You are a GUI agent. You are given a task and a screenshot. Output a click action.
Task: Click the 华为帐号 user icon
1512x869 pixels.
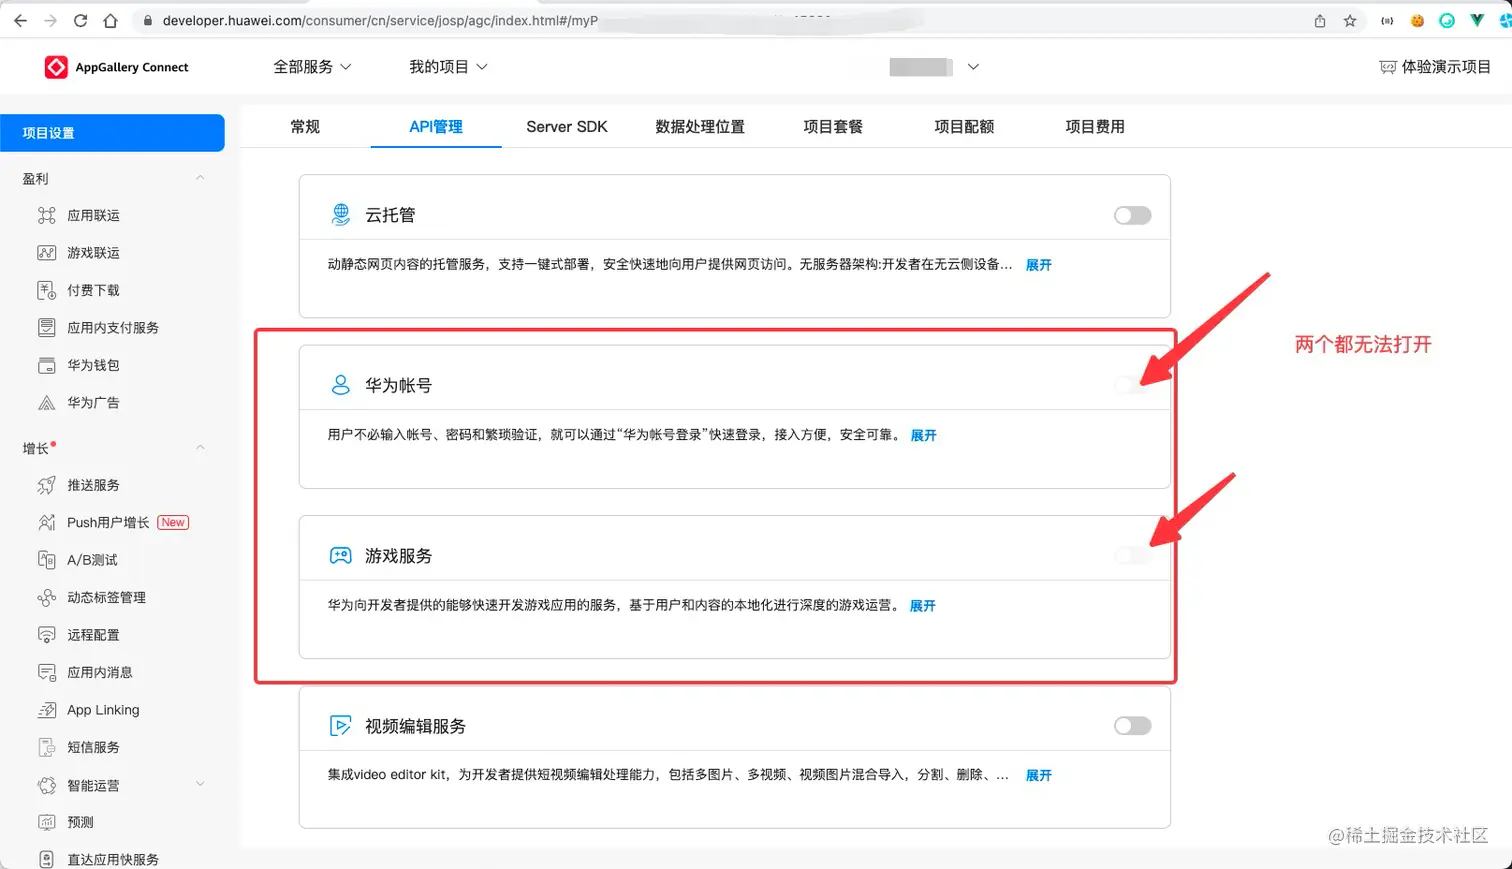coord(340,385)
